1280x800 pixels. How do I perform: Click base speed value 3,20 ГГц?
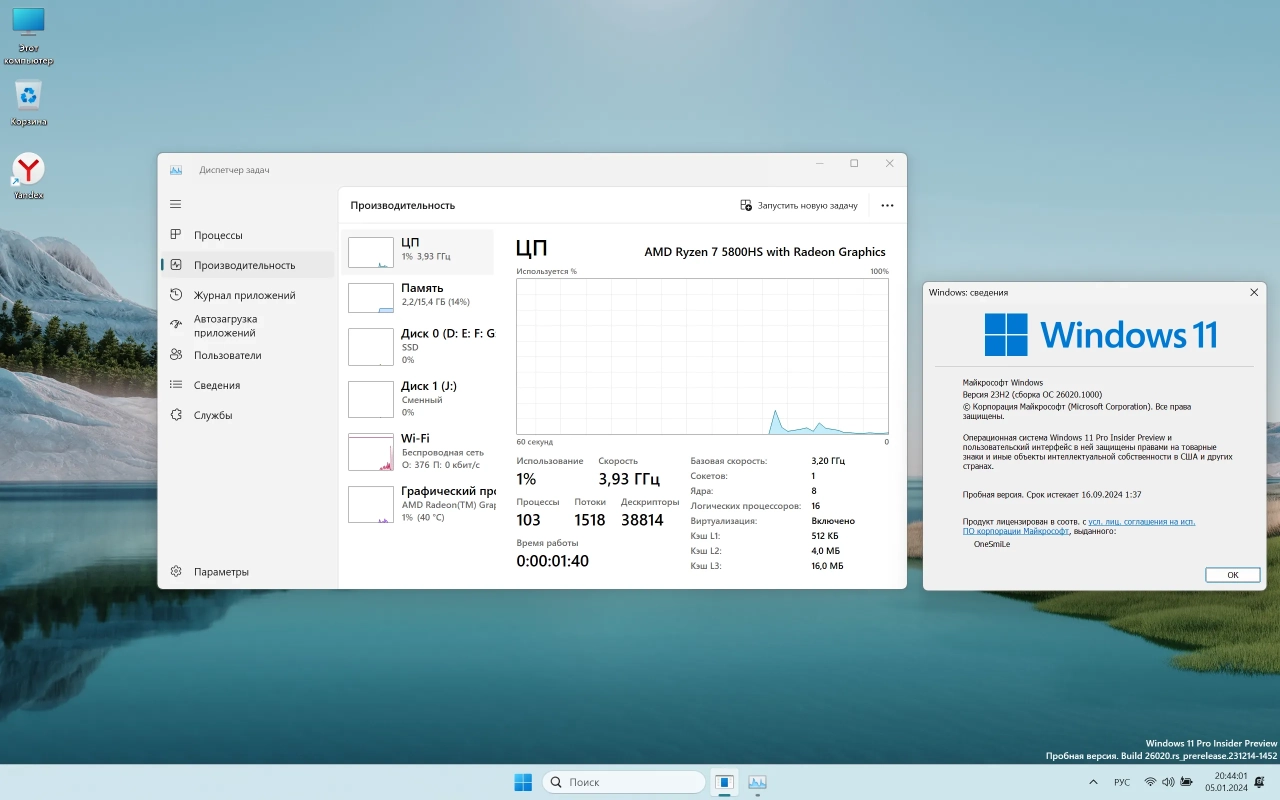coord(828,461)
